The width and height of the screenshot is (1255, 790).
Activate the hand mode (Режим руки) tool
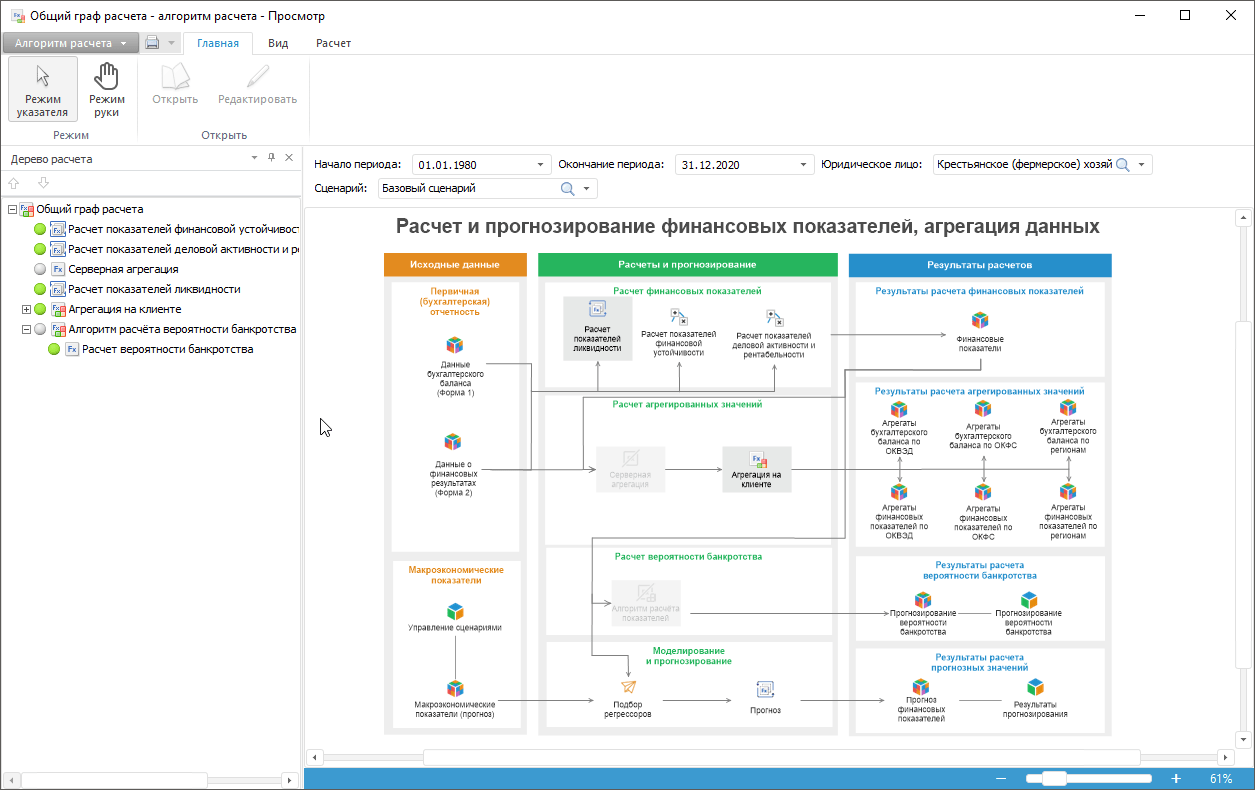point(106,90)
